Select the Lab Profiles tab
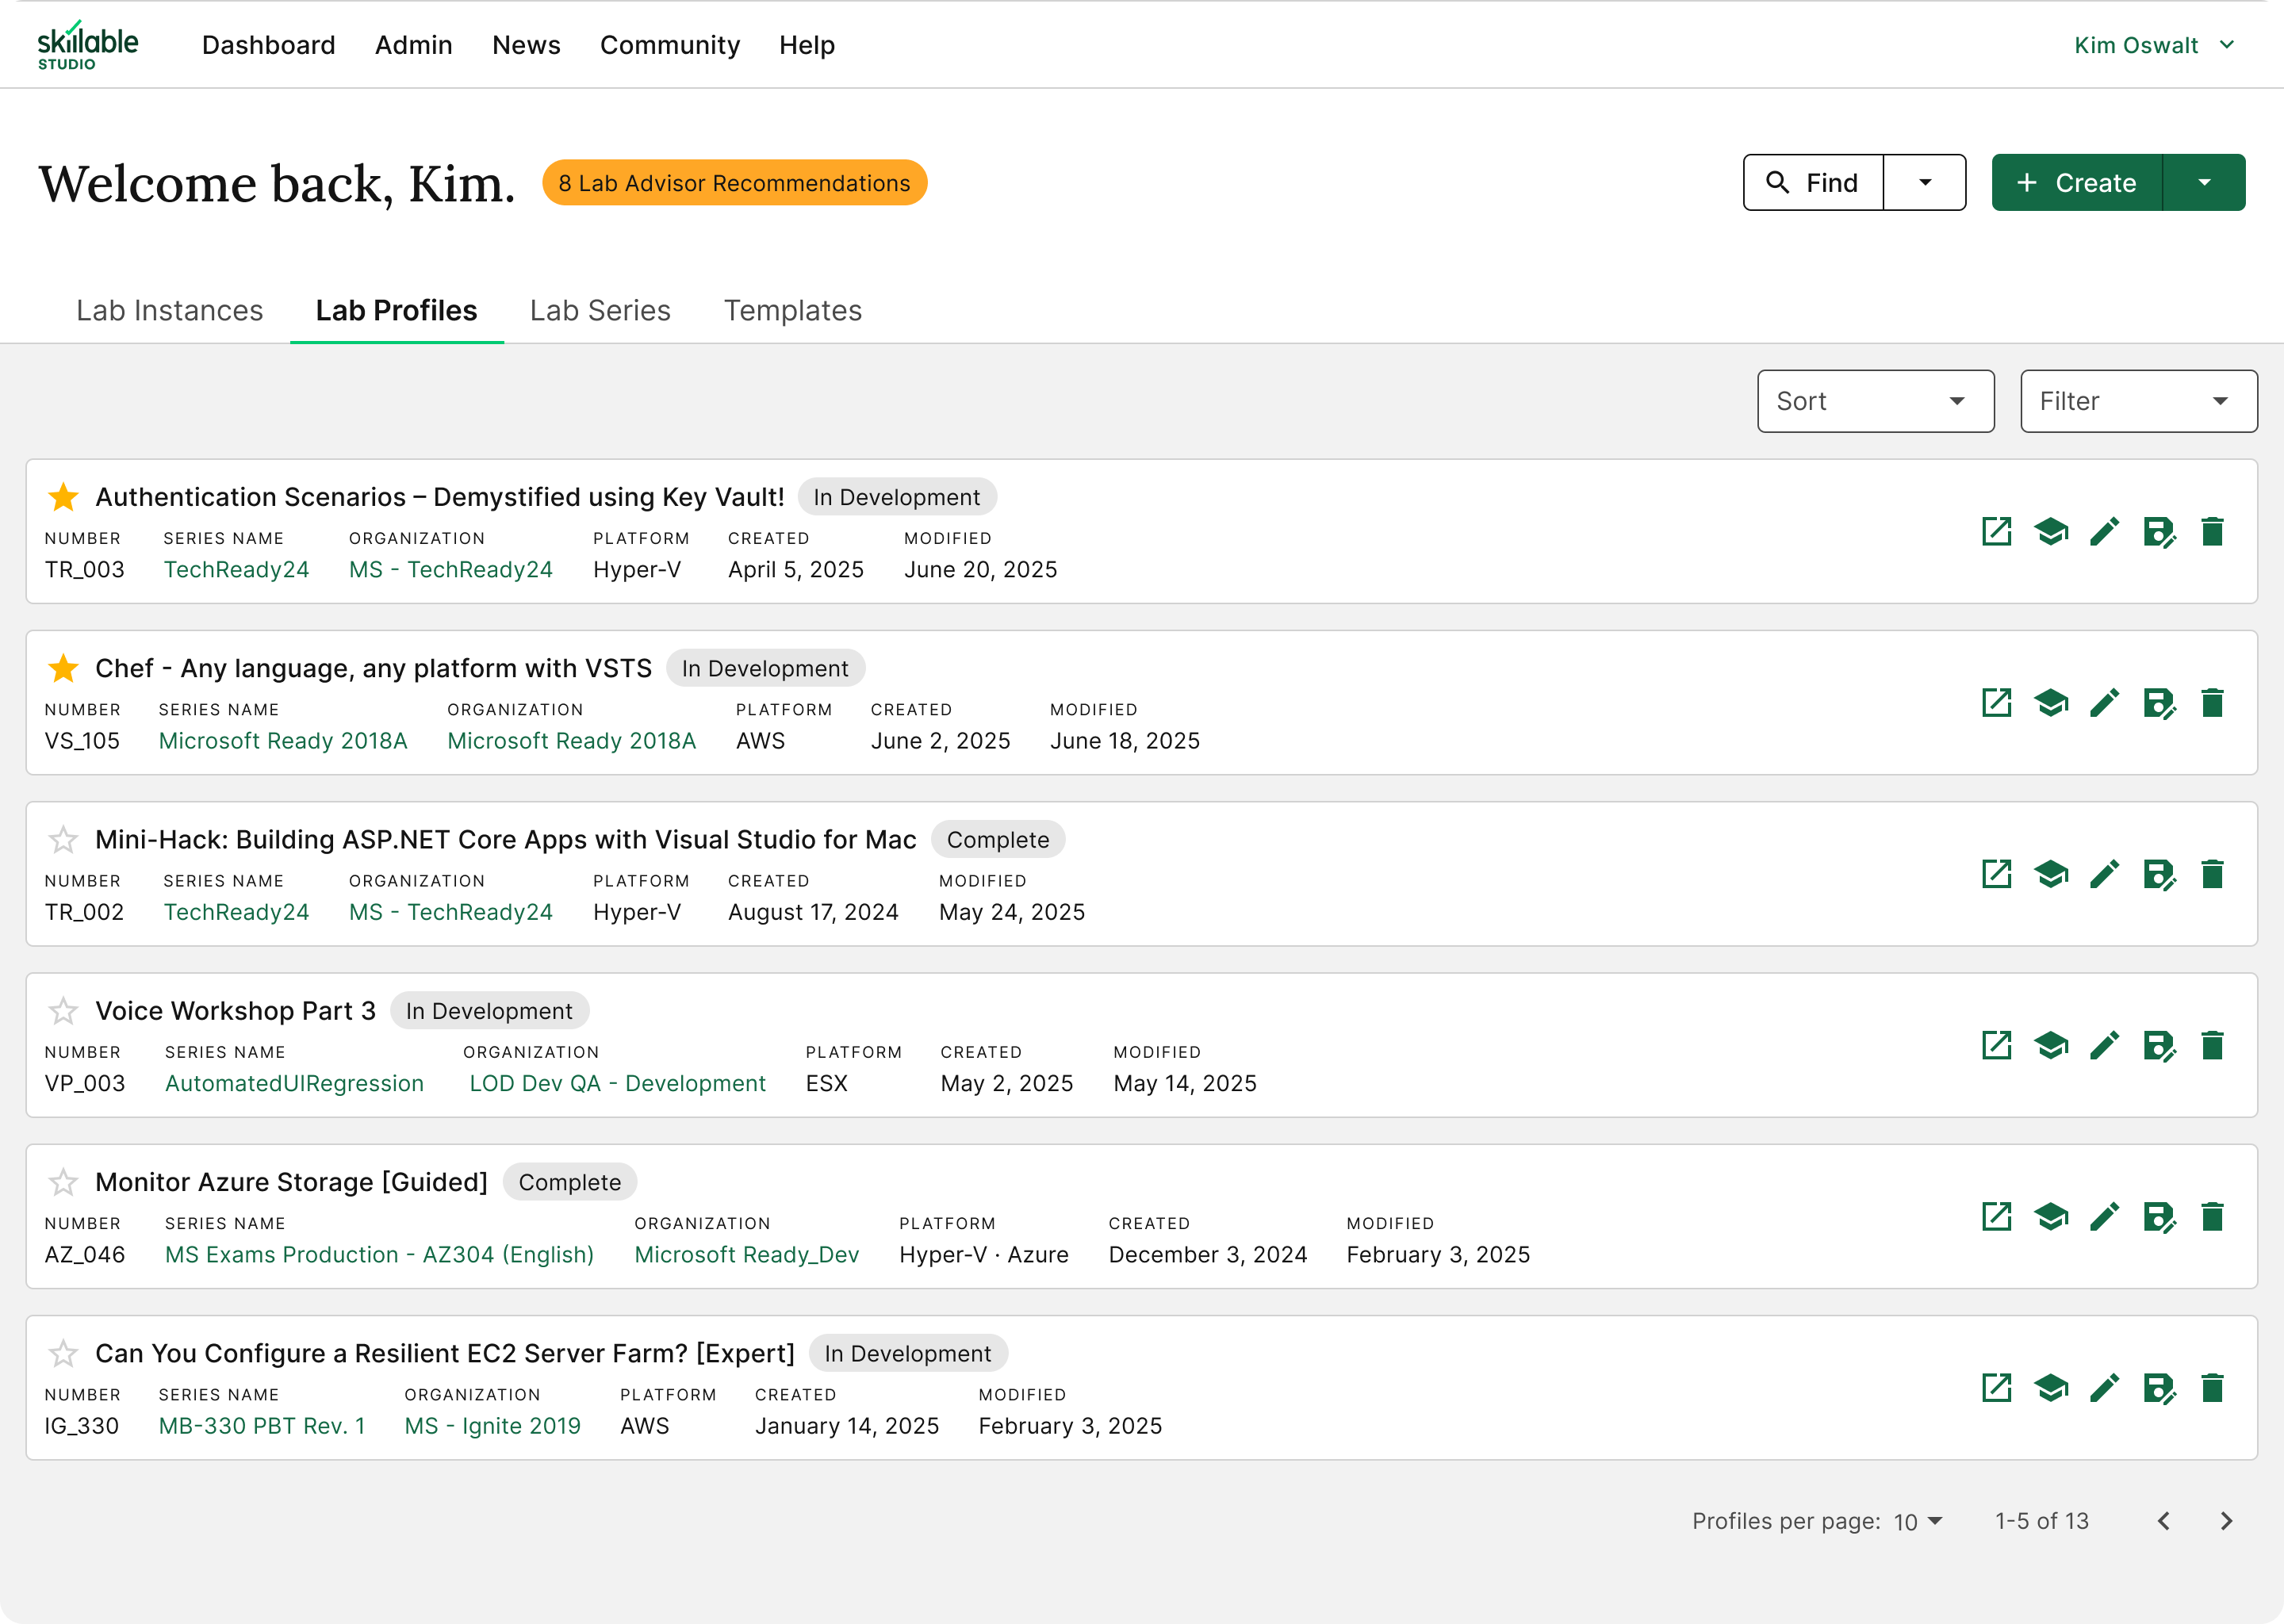 click(x=396, y=310)
